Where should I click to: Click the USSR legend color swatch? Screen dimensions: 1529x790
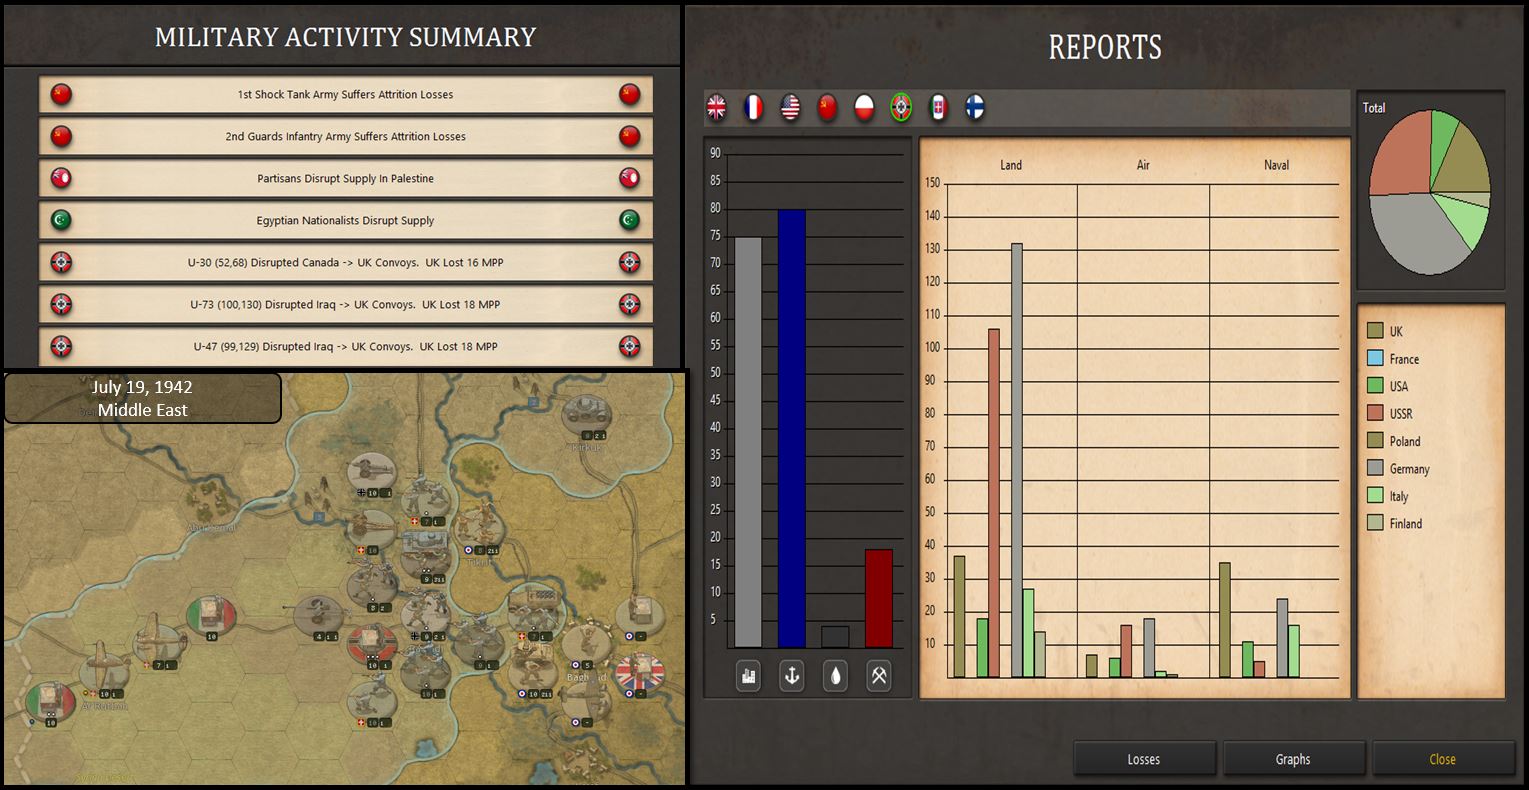(x=1375, y=413)
